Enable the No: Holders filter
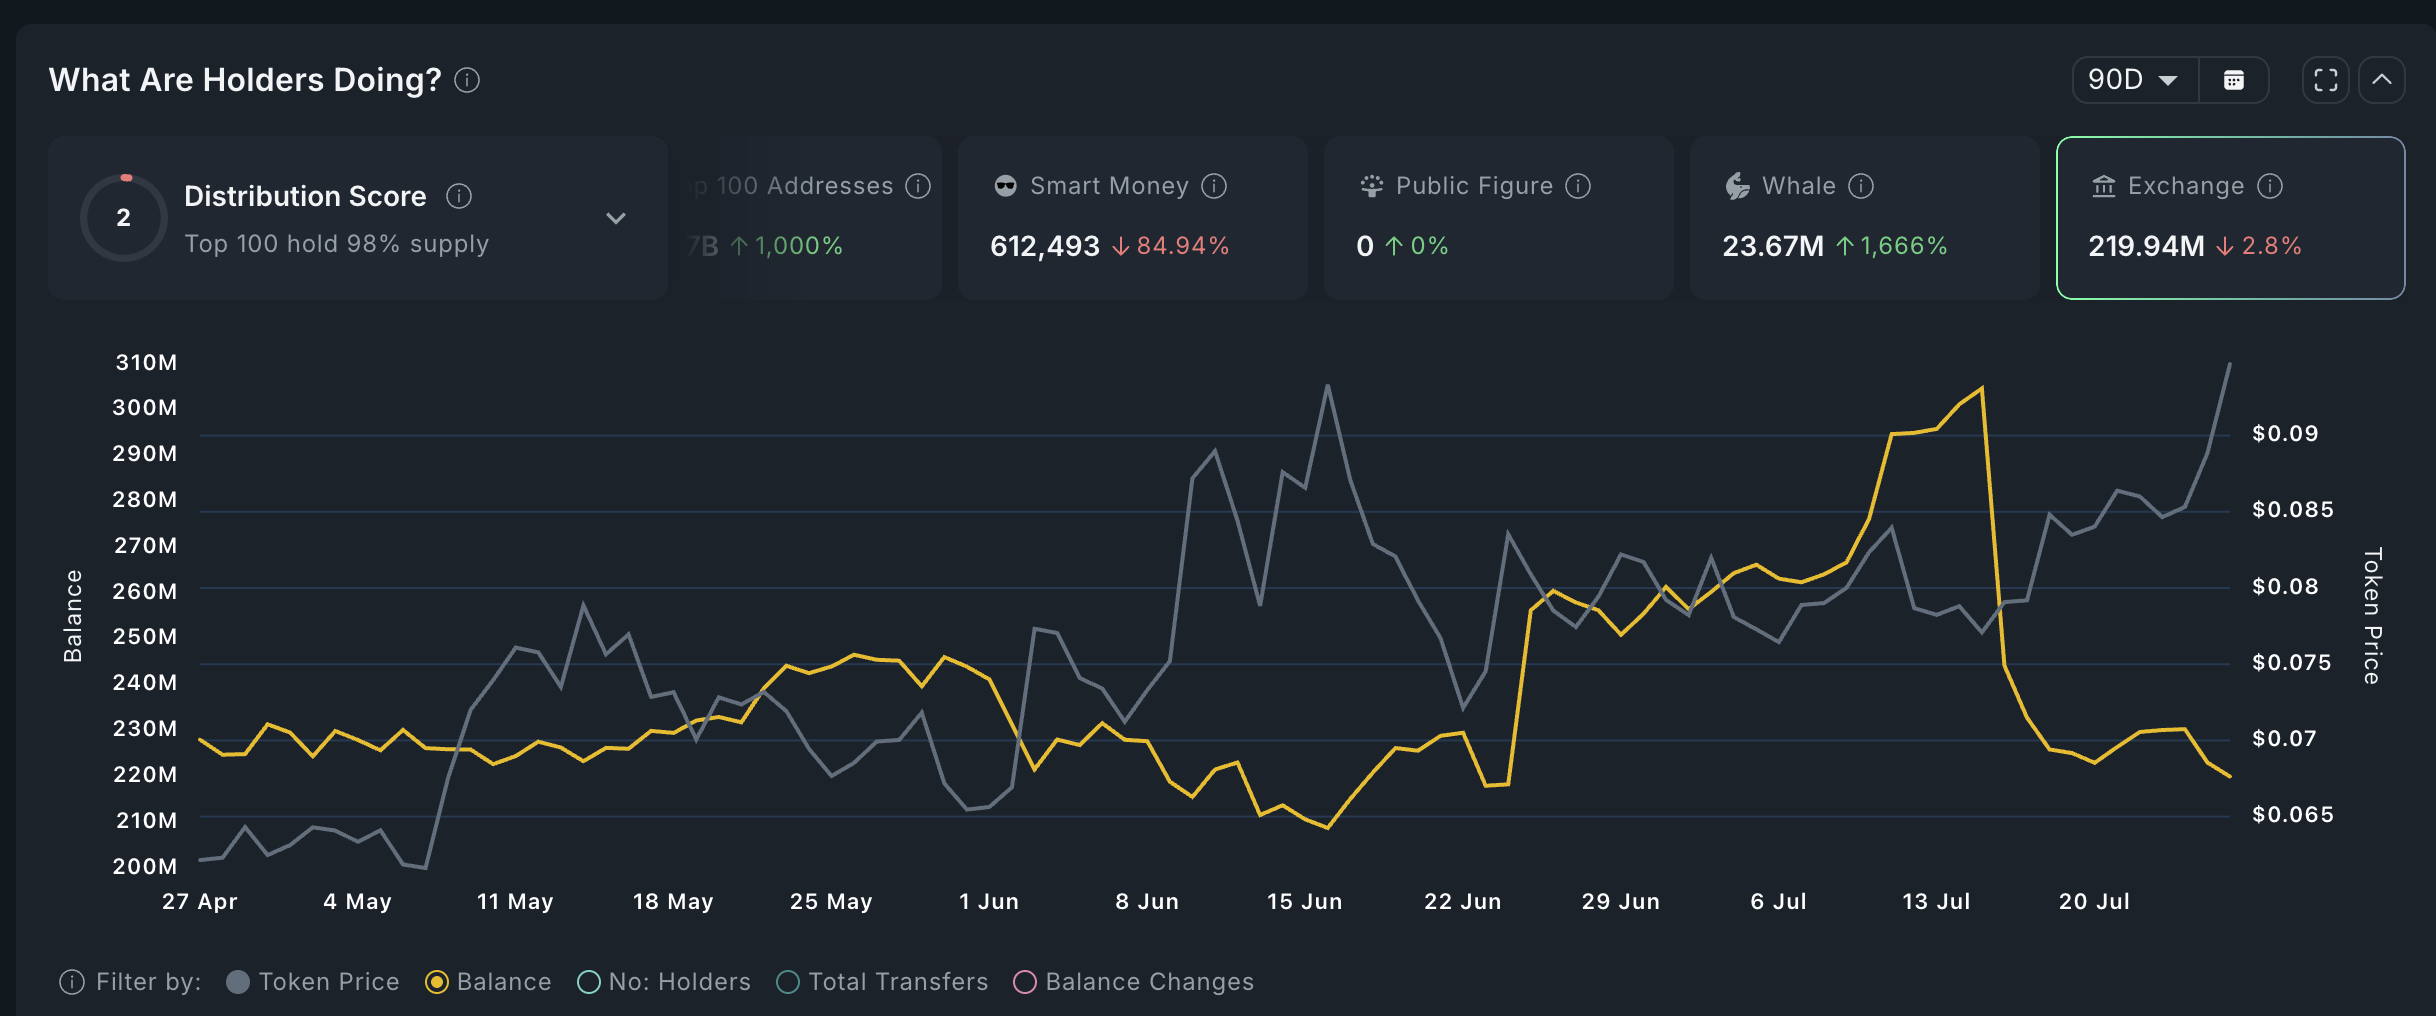Screen dimensions: 2436x1016 coord(589,982)
